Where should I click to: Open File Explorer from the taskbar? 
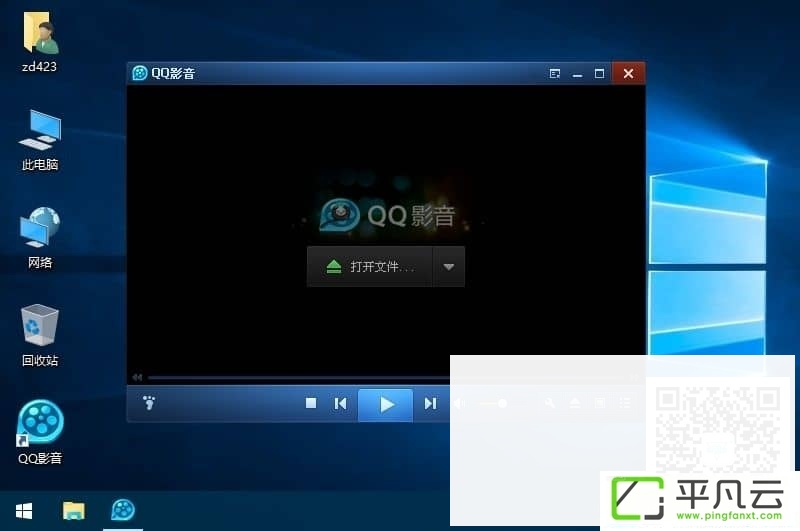coord(73,511)
